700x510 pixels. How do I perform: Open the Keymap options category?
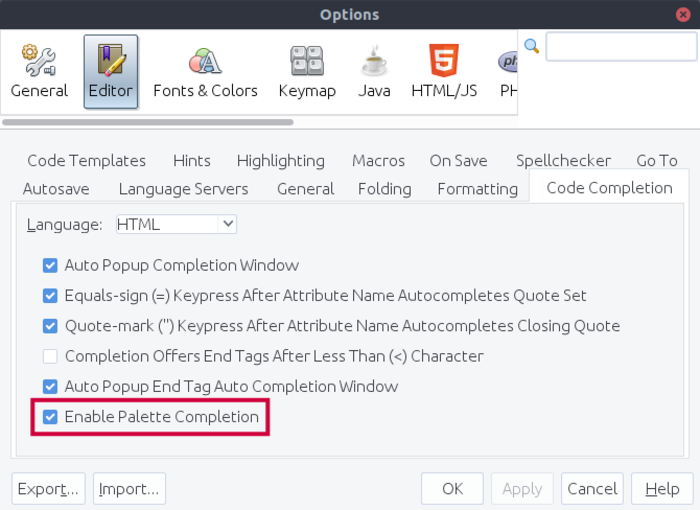click(306, 71)
